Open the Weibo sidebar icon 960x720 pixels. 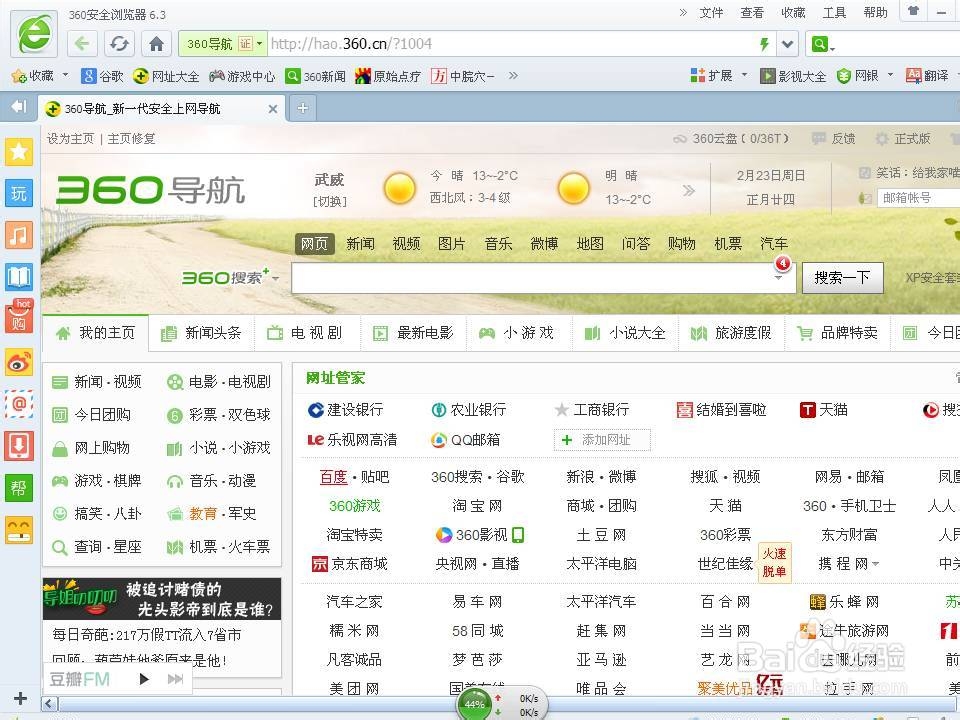pyautogui.click(x=19, y=362)
